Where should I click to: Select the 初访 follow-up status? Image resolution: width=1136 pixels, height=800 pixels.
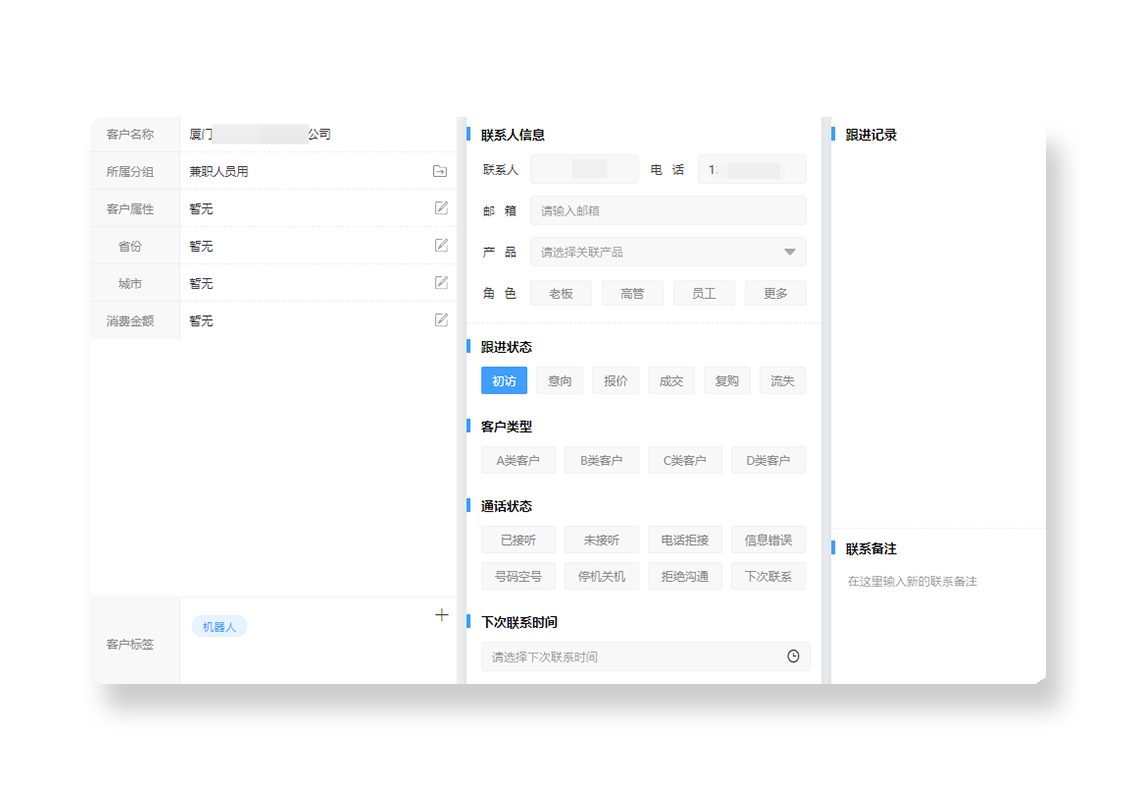[504, 381]
